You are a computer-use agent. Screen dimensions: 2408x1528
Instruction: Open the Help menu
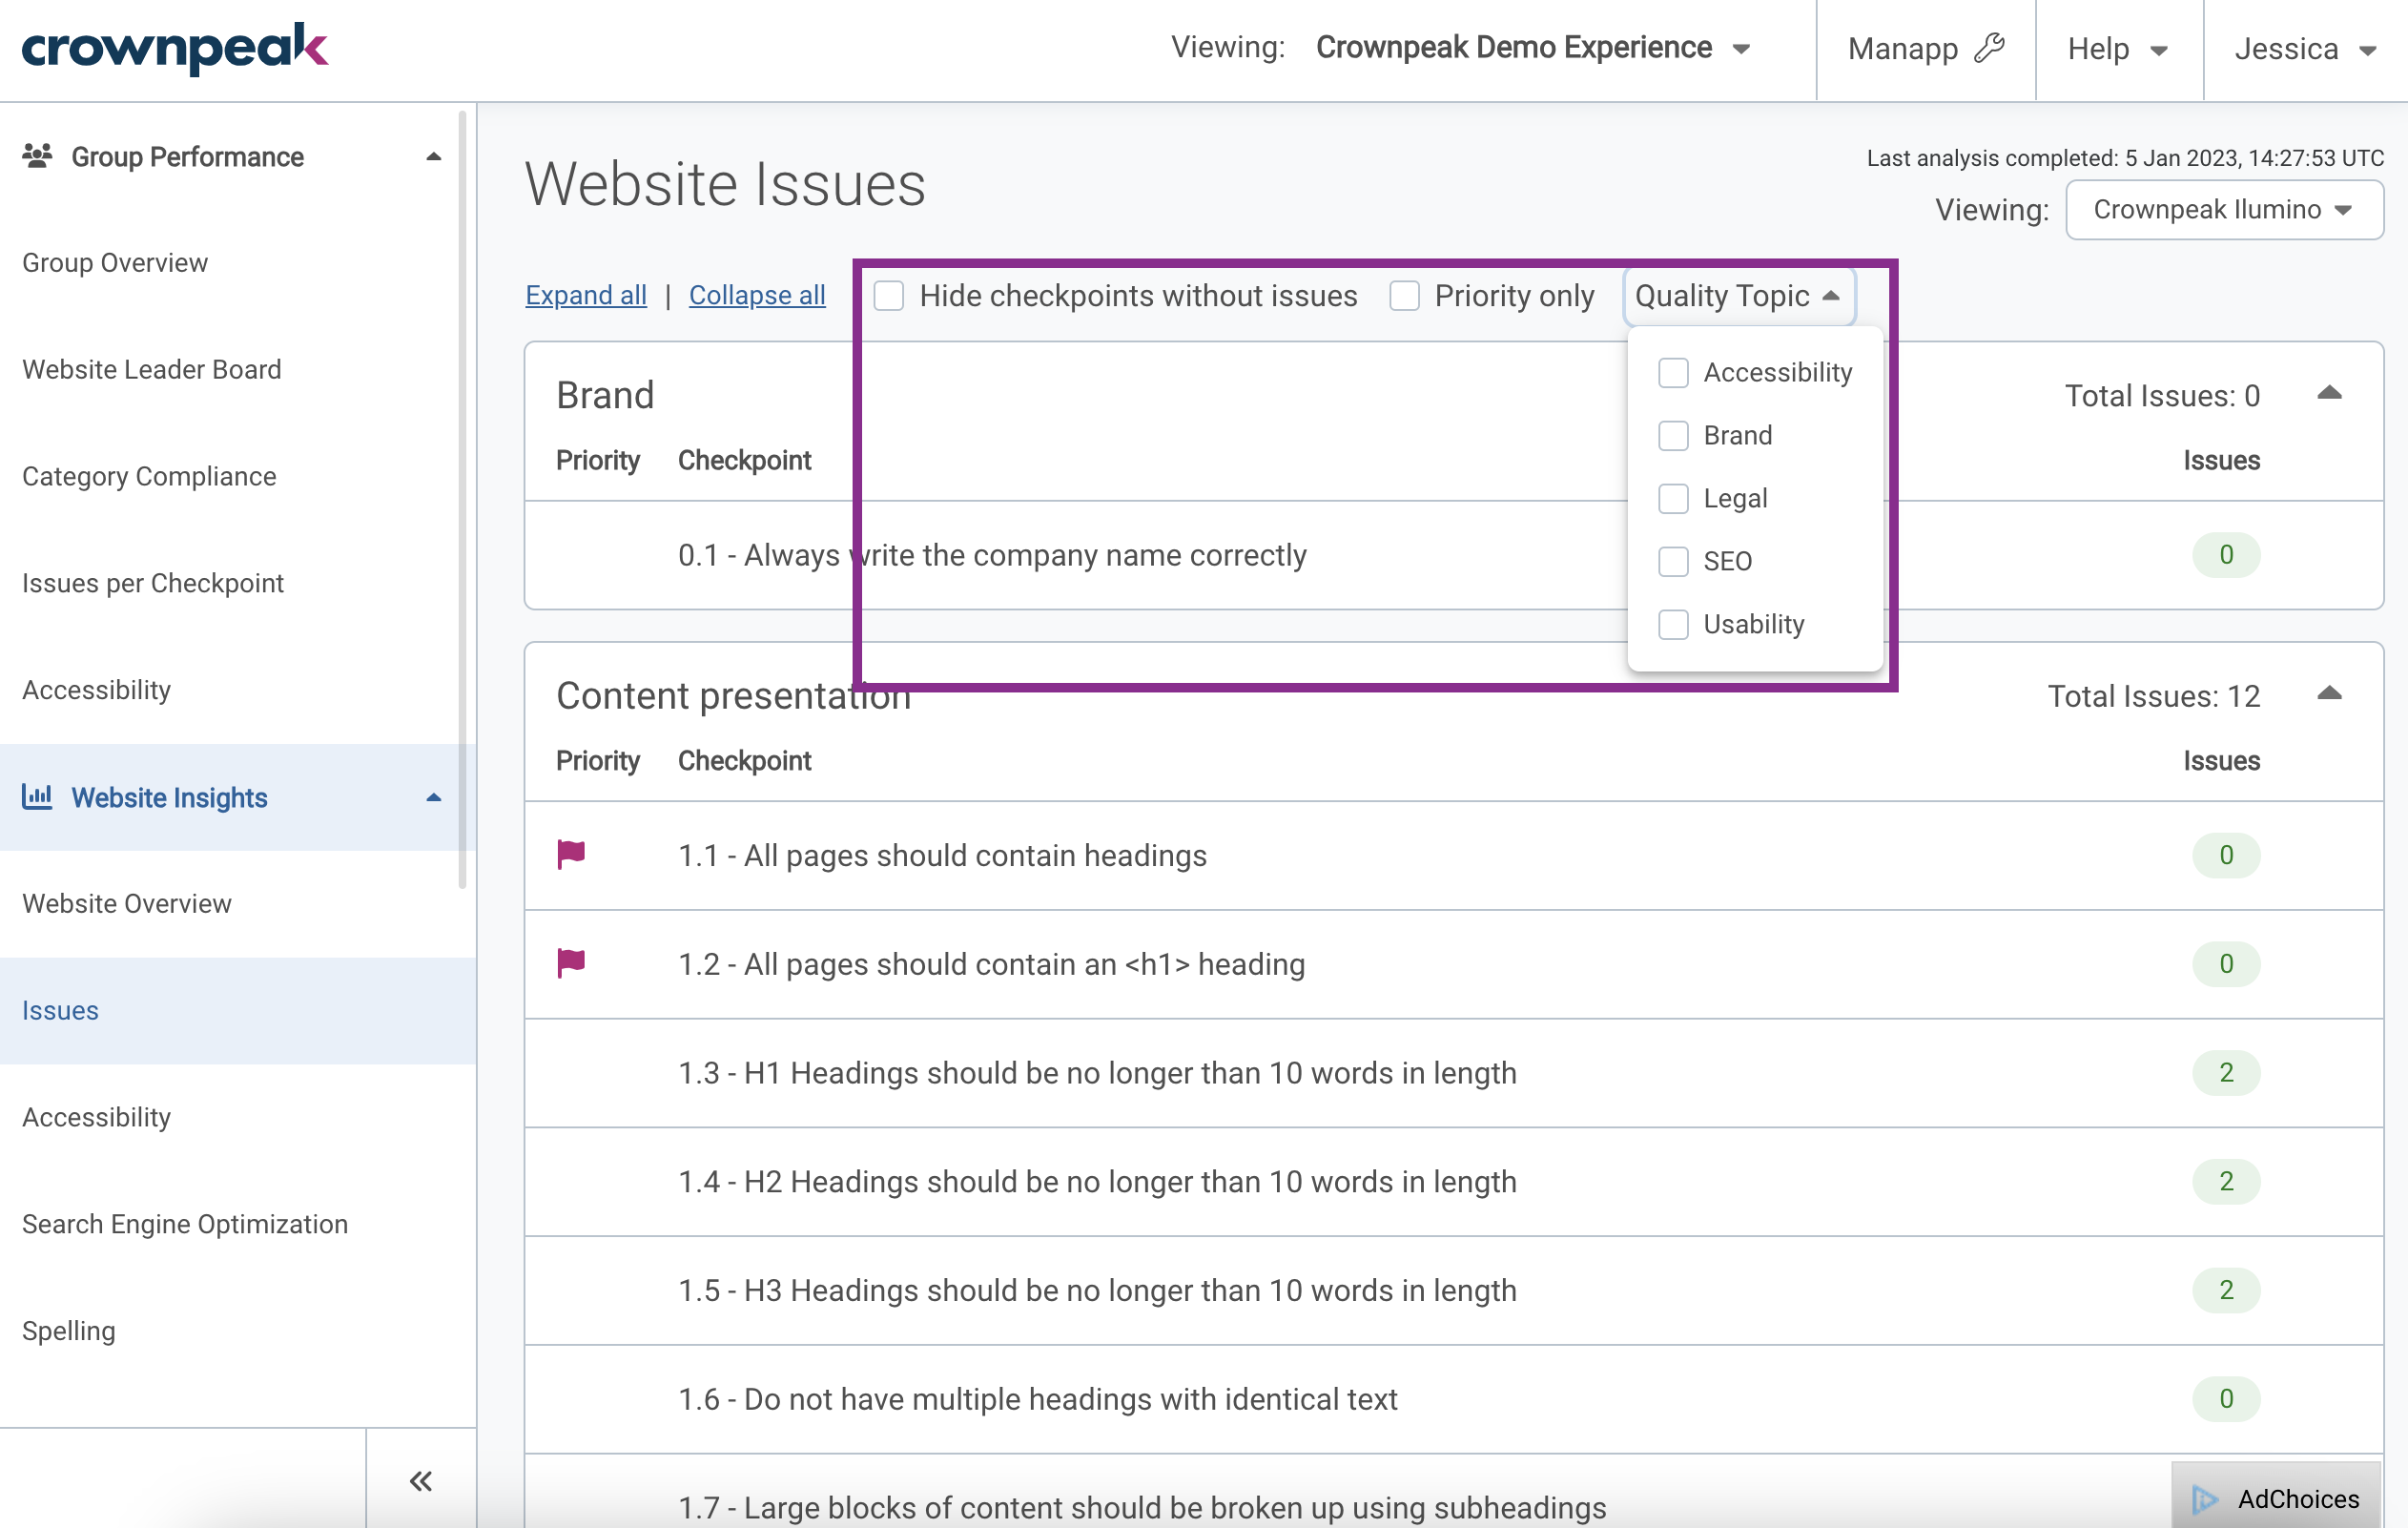tap(2117, 49)
